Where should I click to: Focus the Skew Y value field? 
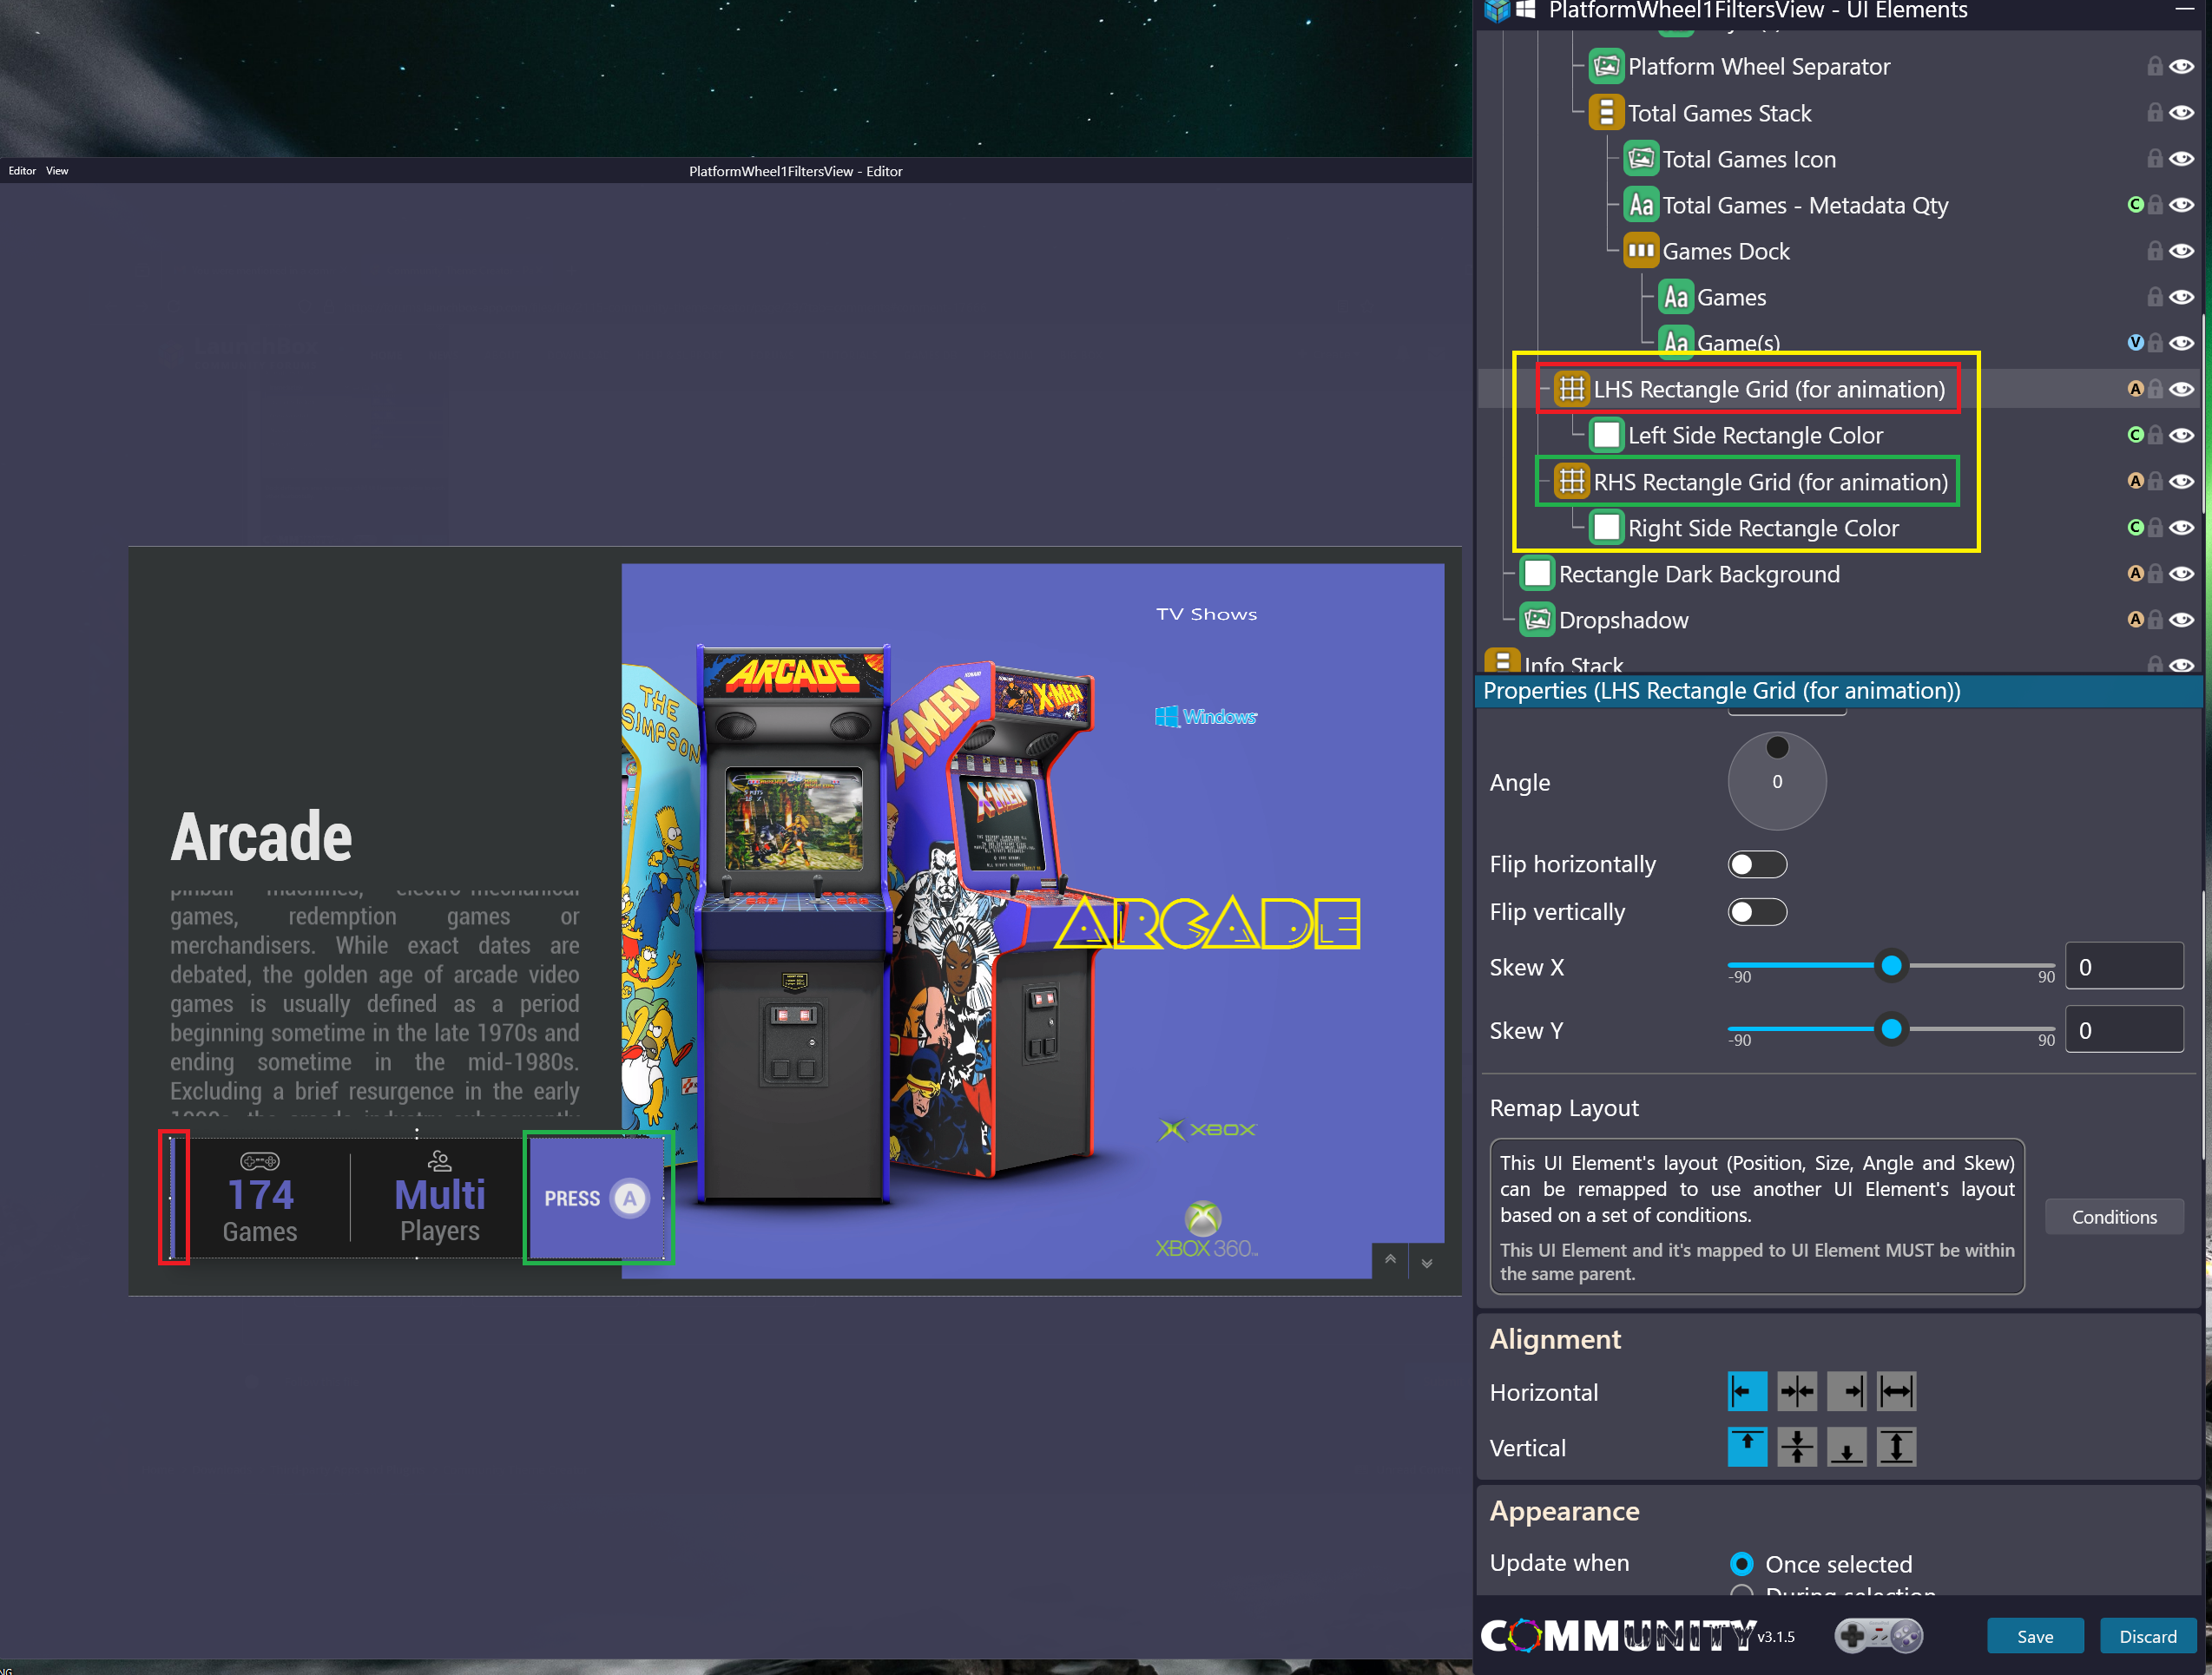(2124, 1030)
